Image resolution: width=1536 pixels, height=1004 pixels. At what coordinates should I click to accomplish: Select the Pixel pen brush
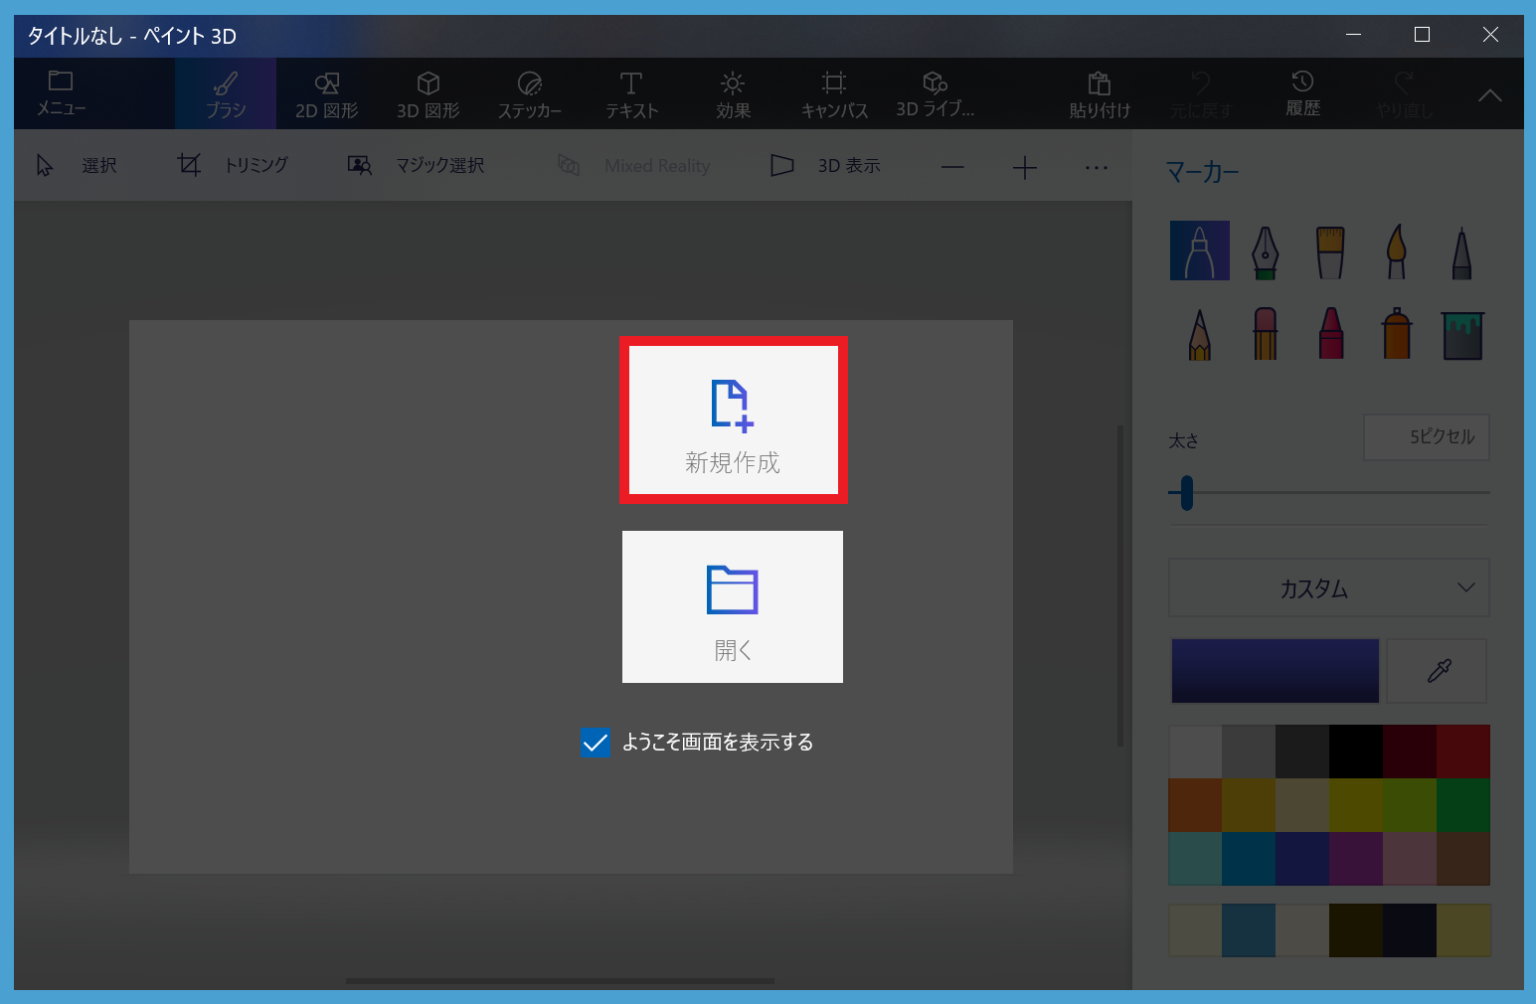pos(1462,251)
